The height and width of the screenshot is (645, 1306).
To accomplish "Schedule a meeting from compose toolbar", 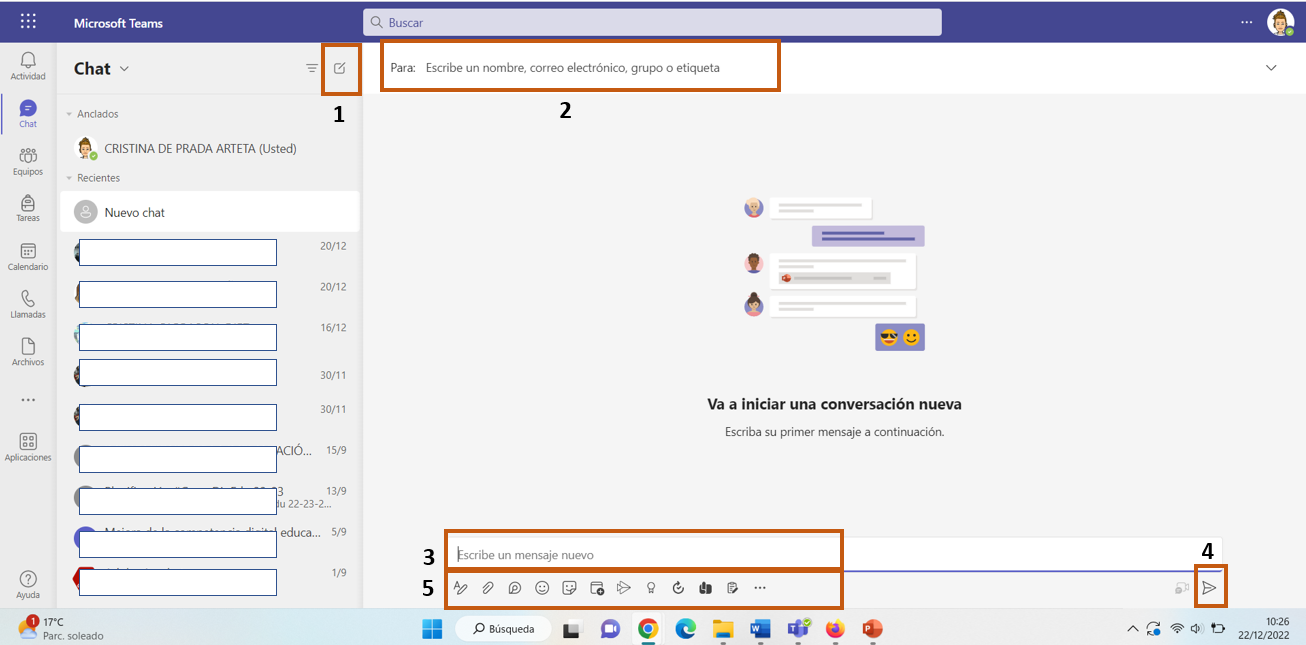I will [x=597, y=588].
